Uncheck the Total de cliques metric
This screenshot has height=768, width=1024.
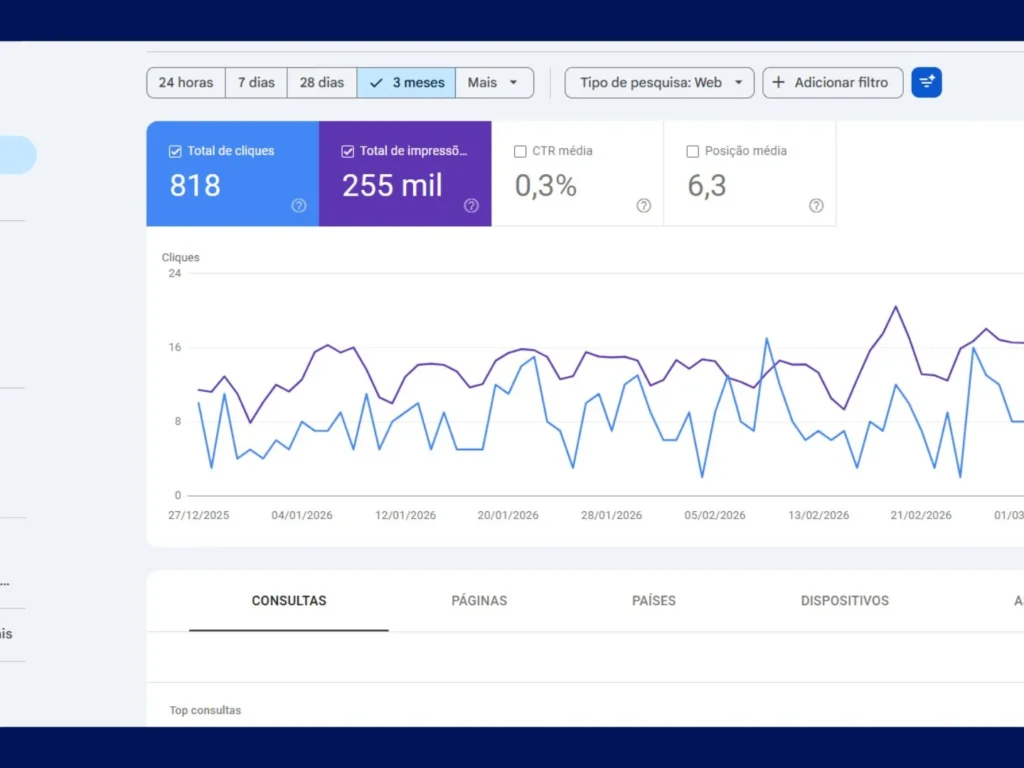click(x=175, y=150)
